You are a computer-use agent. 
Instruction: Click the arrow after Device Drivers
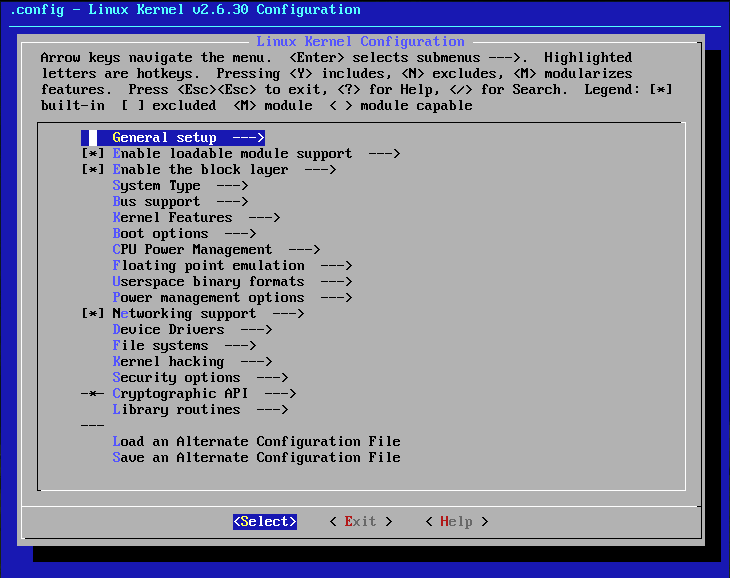[256, 329]
